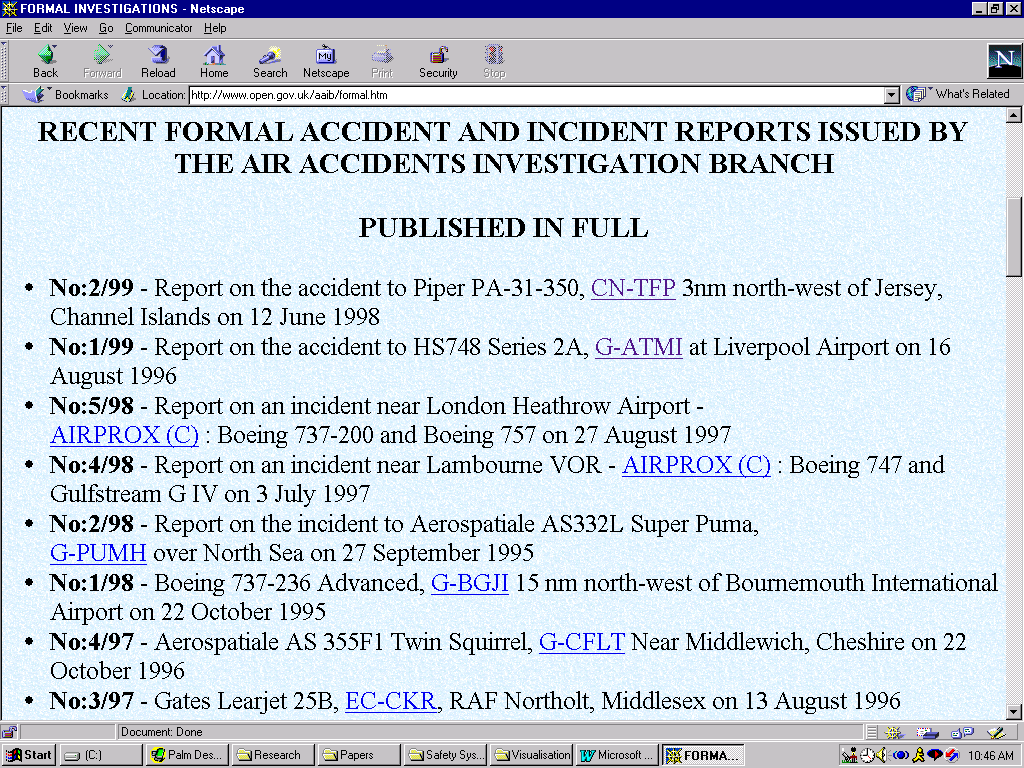Click the page proxy icon beside Location
This screenshot has width=1024, height=768.
click(128, 95)
